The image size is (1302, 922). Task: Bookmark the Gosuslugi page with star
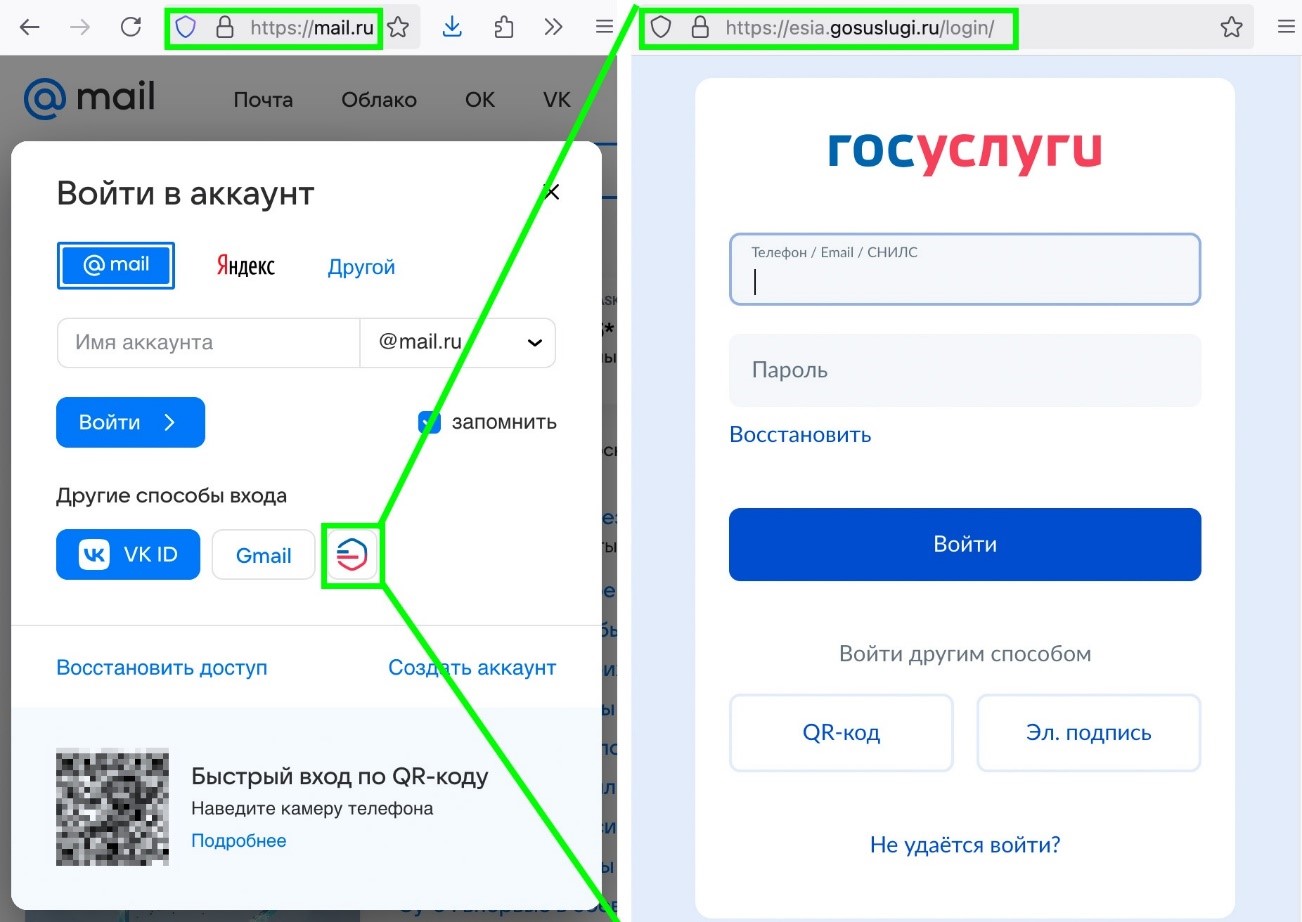coord(1231,27)
